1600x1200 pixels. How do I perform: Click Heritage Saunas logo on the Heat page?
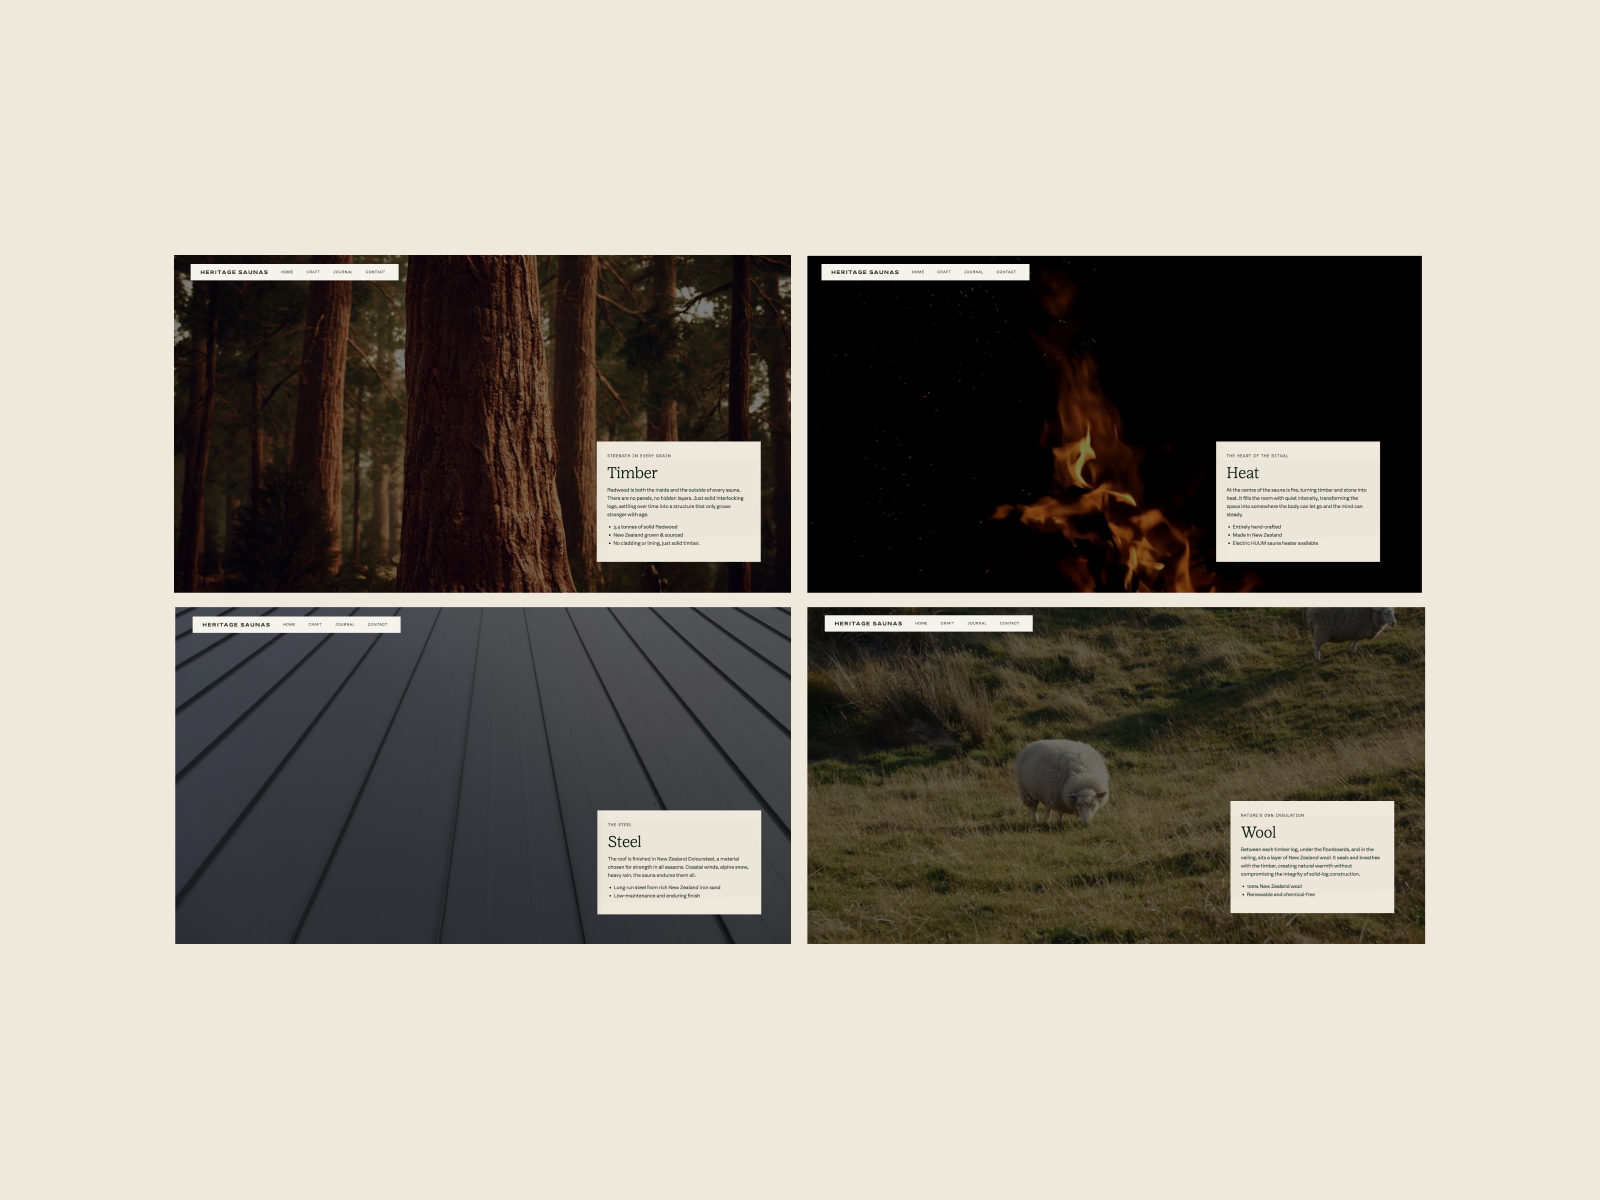[865, 272]
